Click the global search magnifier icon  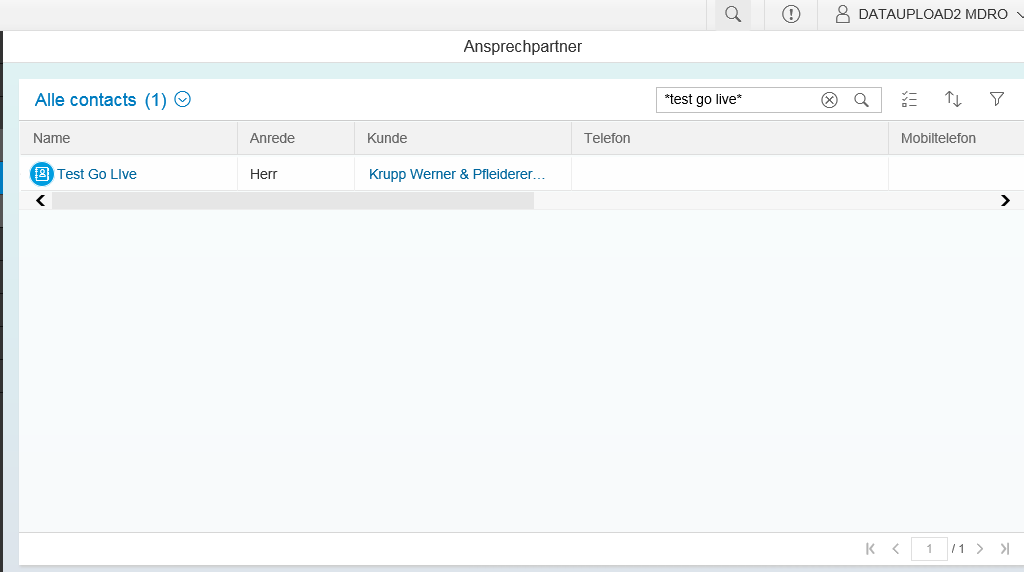[x=733, y=14]
